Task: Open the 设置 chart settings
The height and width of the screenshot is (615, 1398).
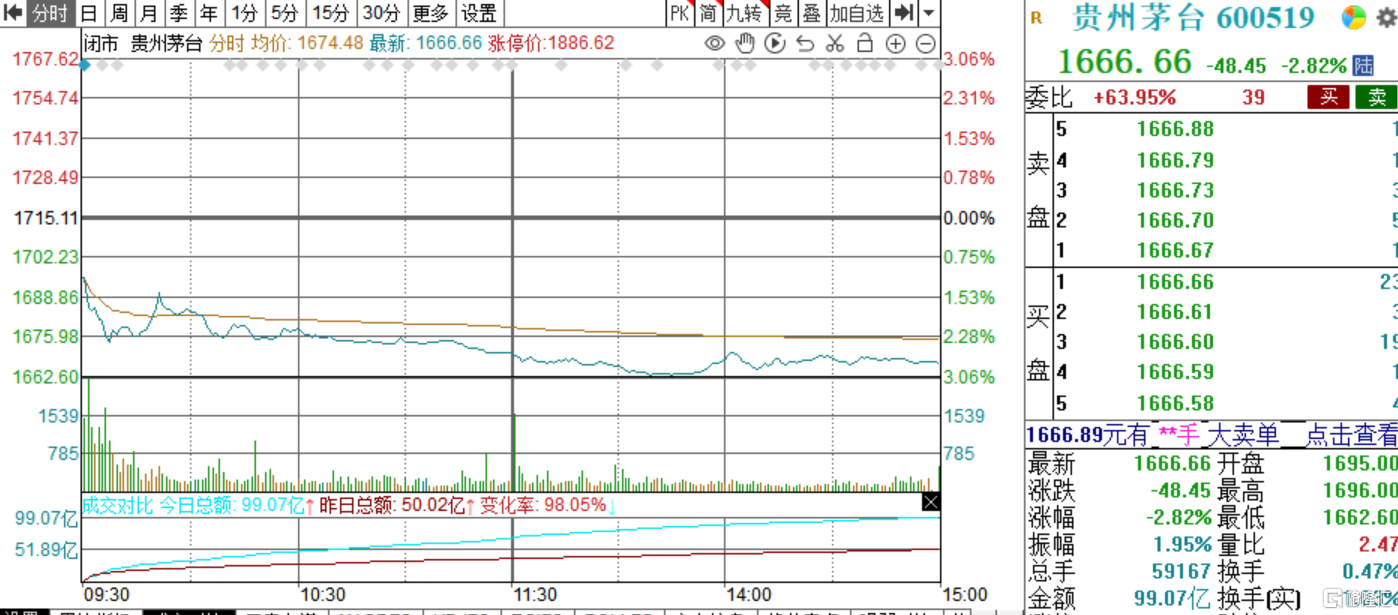Action: click(x=479, y=13)
